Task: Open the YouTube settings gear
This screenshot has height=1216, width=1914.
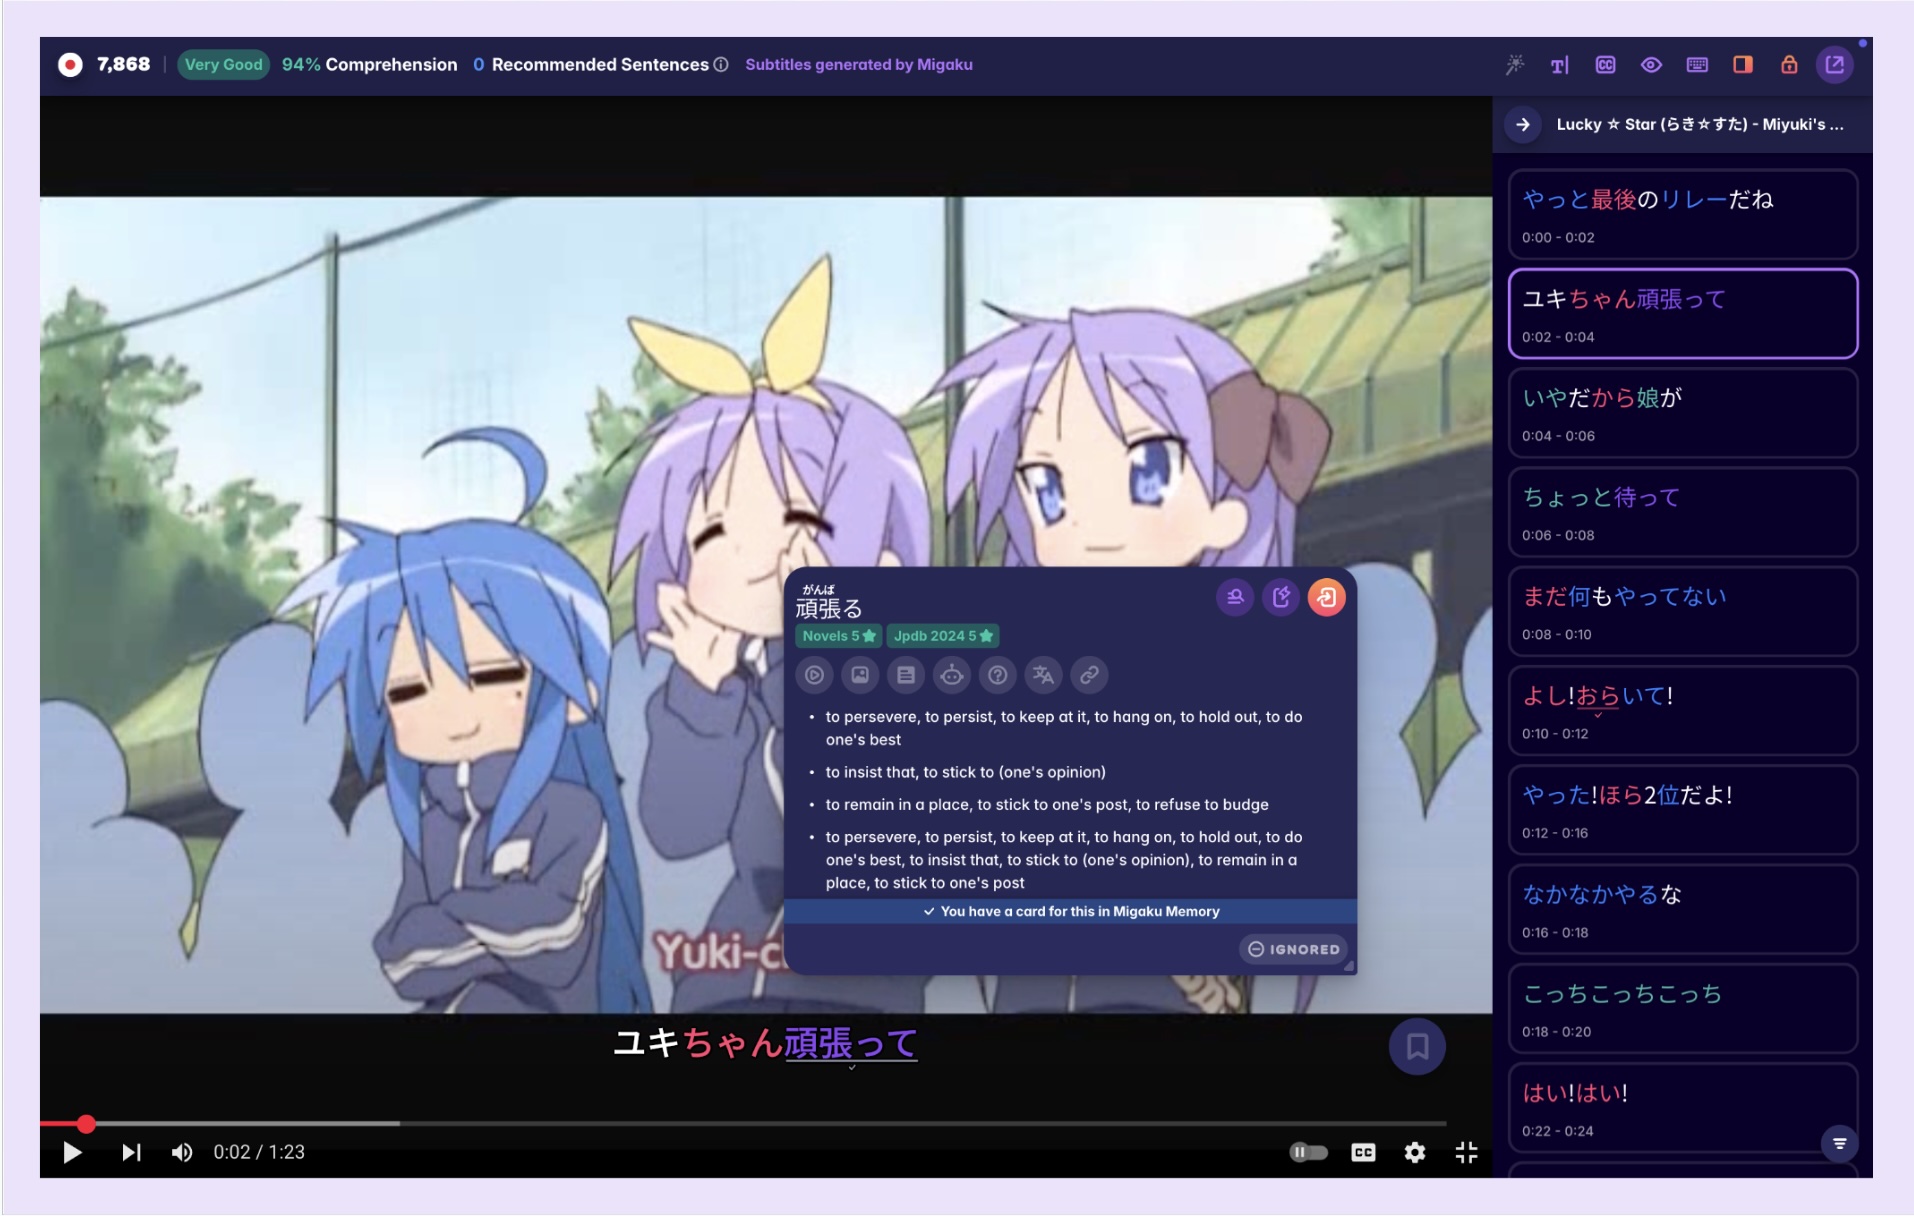Action: click(x=1415, y=1153)
